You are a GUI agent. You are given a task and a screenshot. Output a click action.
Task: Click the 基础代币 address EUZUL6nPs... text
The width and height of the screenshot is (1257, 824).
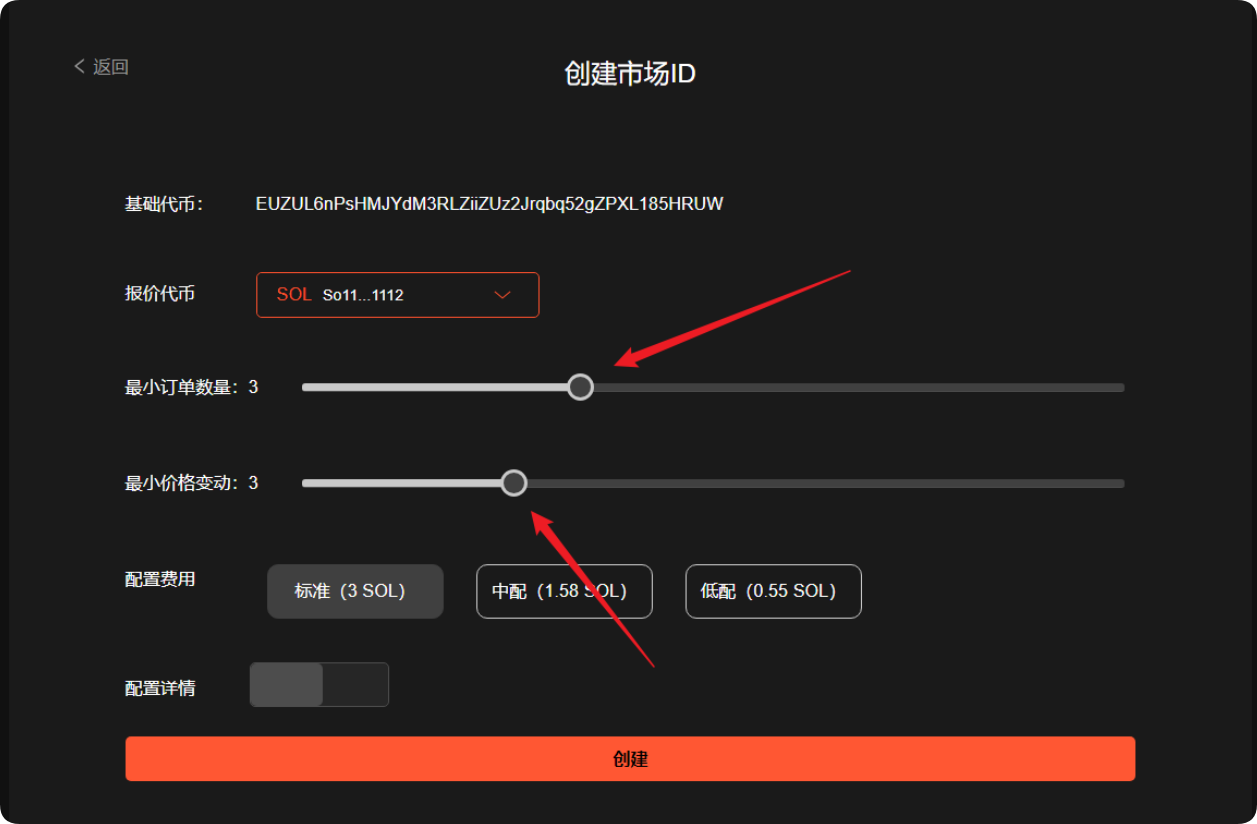(489, 204)
